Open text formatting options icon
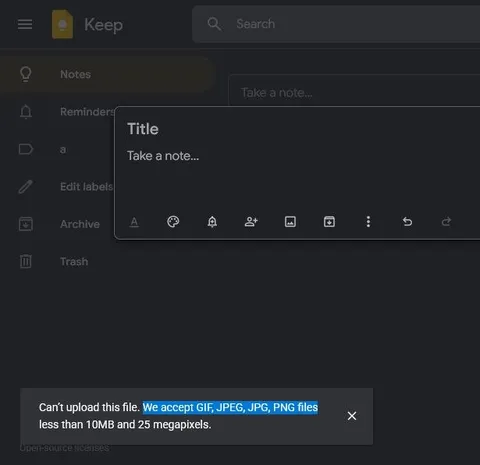This screenshot has width=480, height=465. point(134,222)
